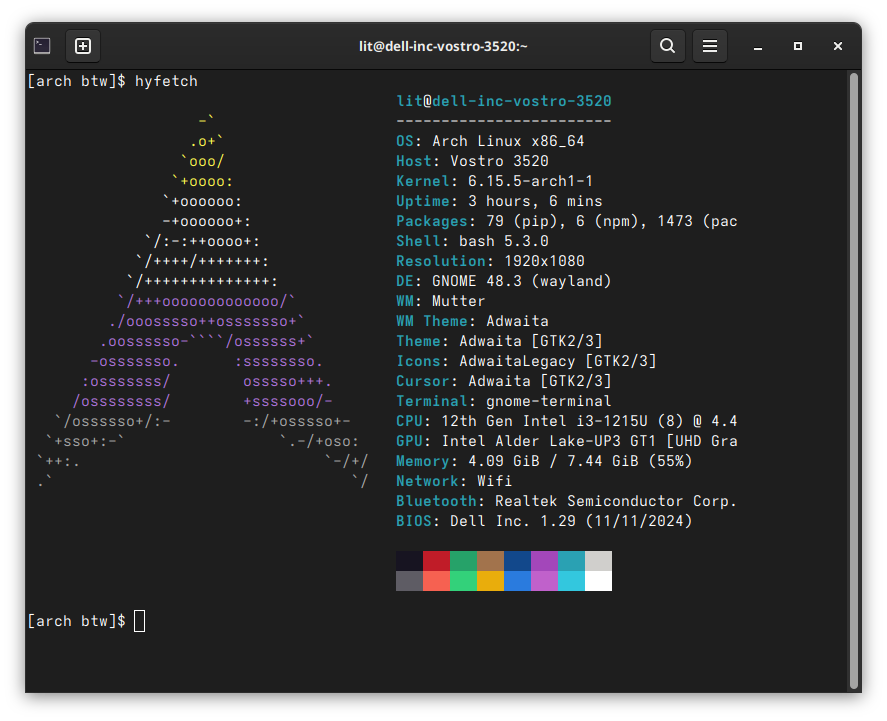Minimize the terminal window
The width and height of the screenshot is (887, 721).
[x=758, y=46]
